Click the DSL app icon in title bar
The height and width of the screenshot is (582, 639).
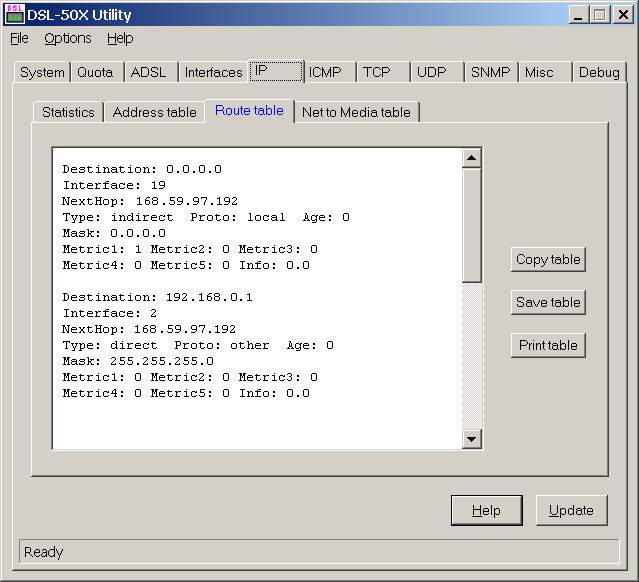[15, 14]
